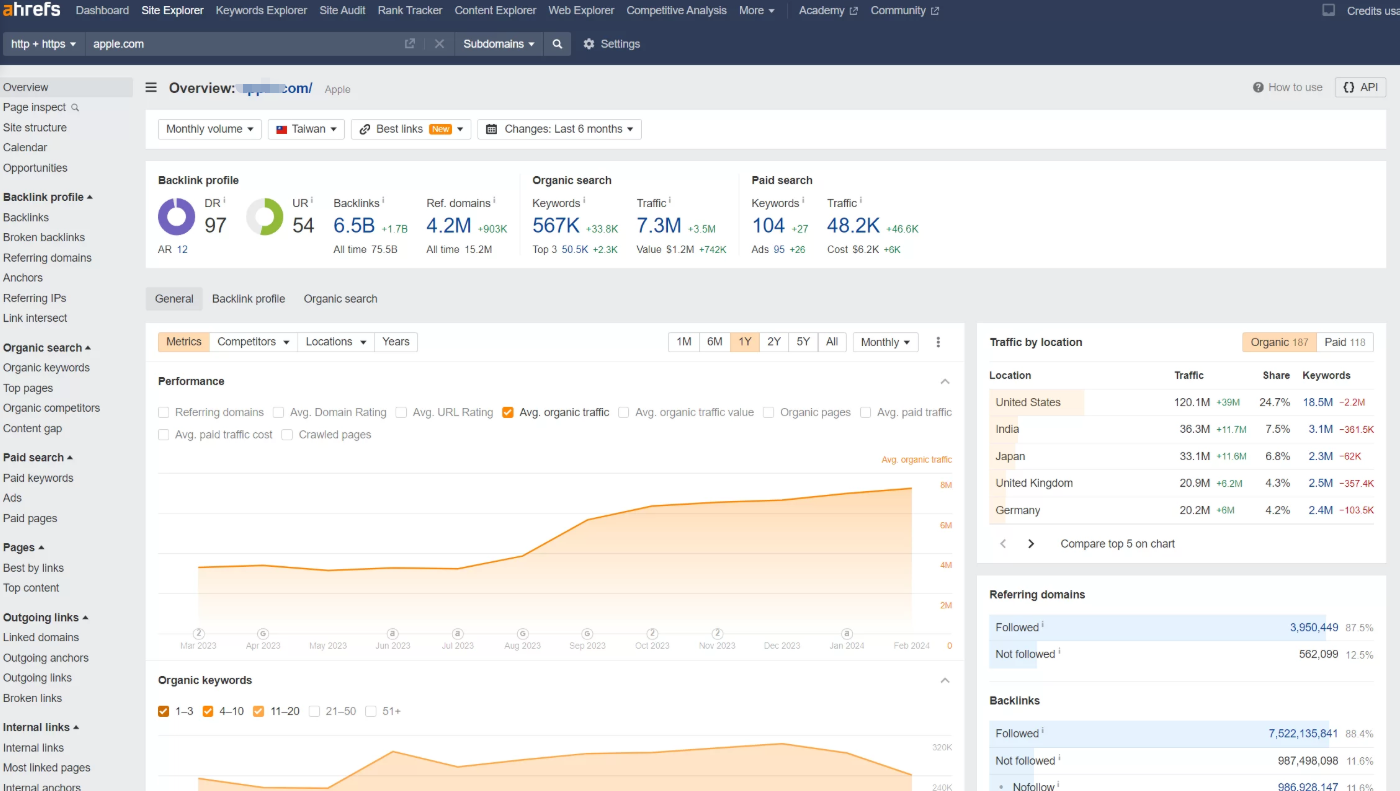
Task: Switch to the Backlink profile tab
Action: [248, 299]
